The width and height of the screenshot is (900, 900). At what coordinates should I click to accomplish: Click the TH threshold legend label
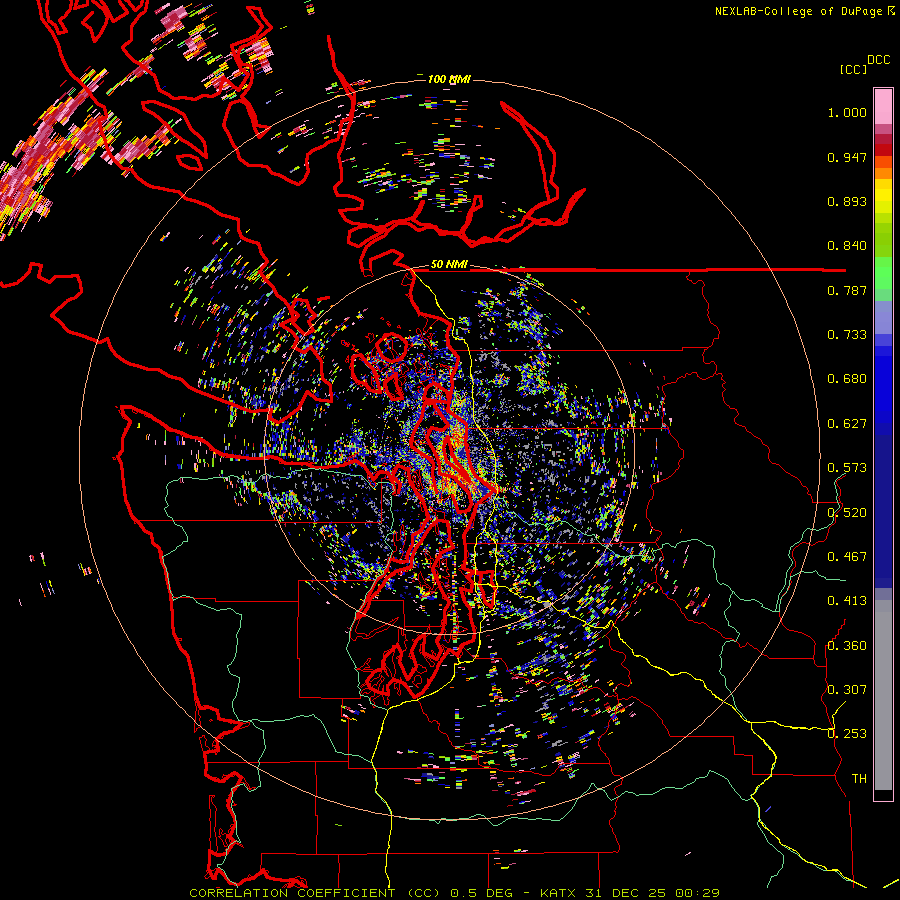pyautogui.click(x=859, y=778)
